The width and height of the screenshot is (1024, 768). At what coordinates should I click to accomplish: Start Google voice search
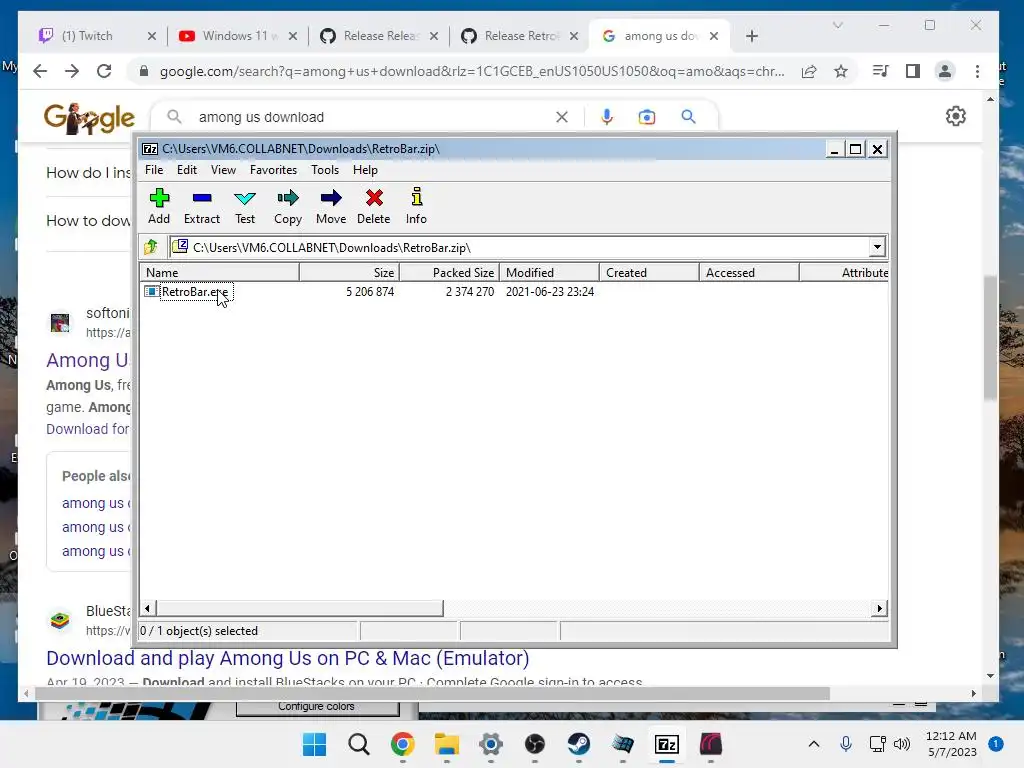click(x=607, y=118)
